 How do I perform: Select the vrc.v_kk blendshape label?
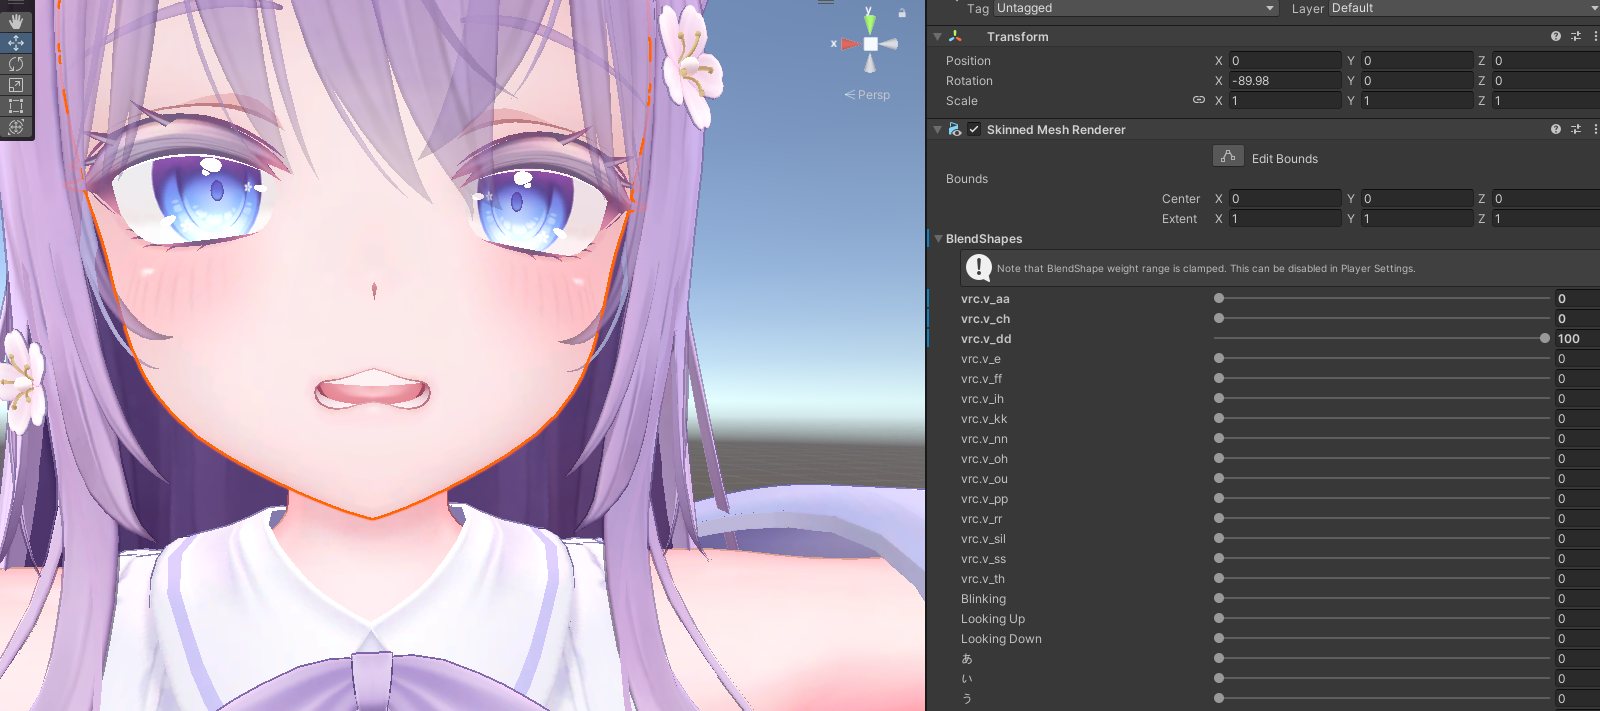tap(984, 419)
